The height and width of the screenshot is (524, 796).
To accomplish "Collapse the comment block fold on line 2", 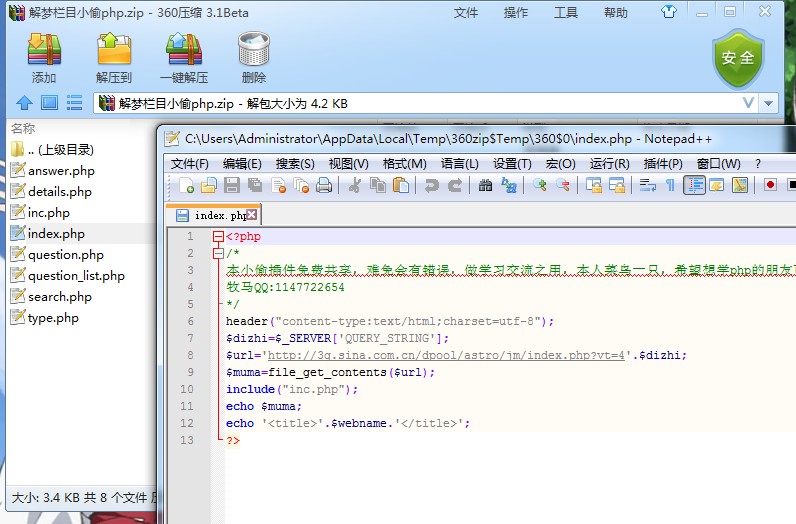I will 218,254.
